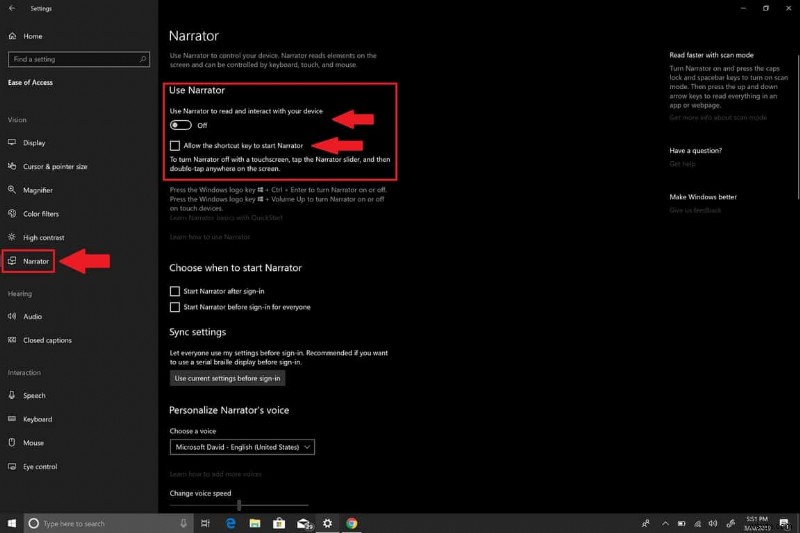Open the Mail app from the taskbar

304,523
